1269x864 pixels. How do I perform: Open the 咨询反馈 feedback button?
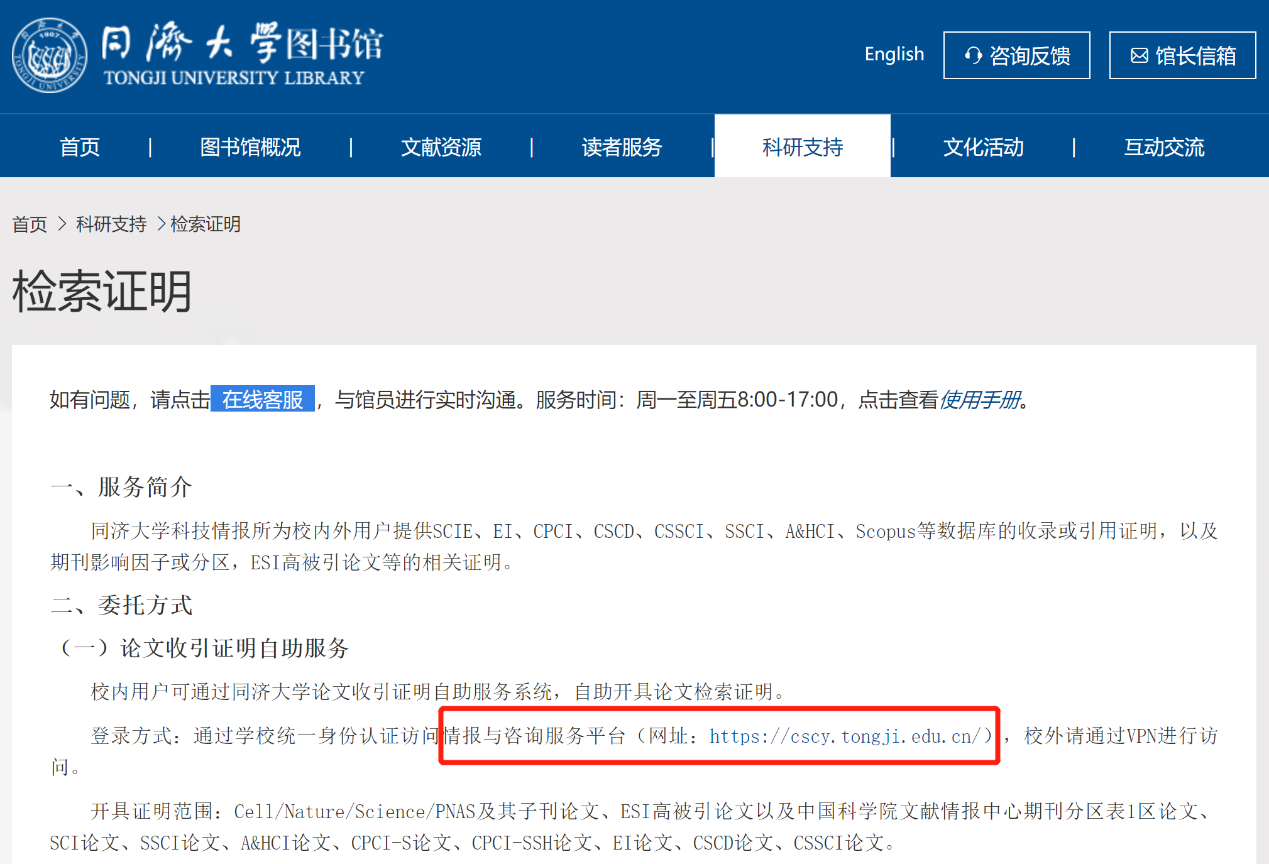(x=1016, y=56)
